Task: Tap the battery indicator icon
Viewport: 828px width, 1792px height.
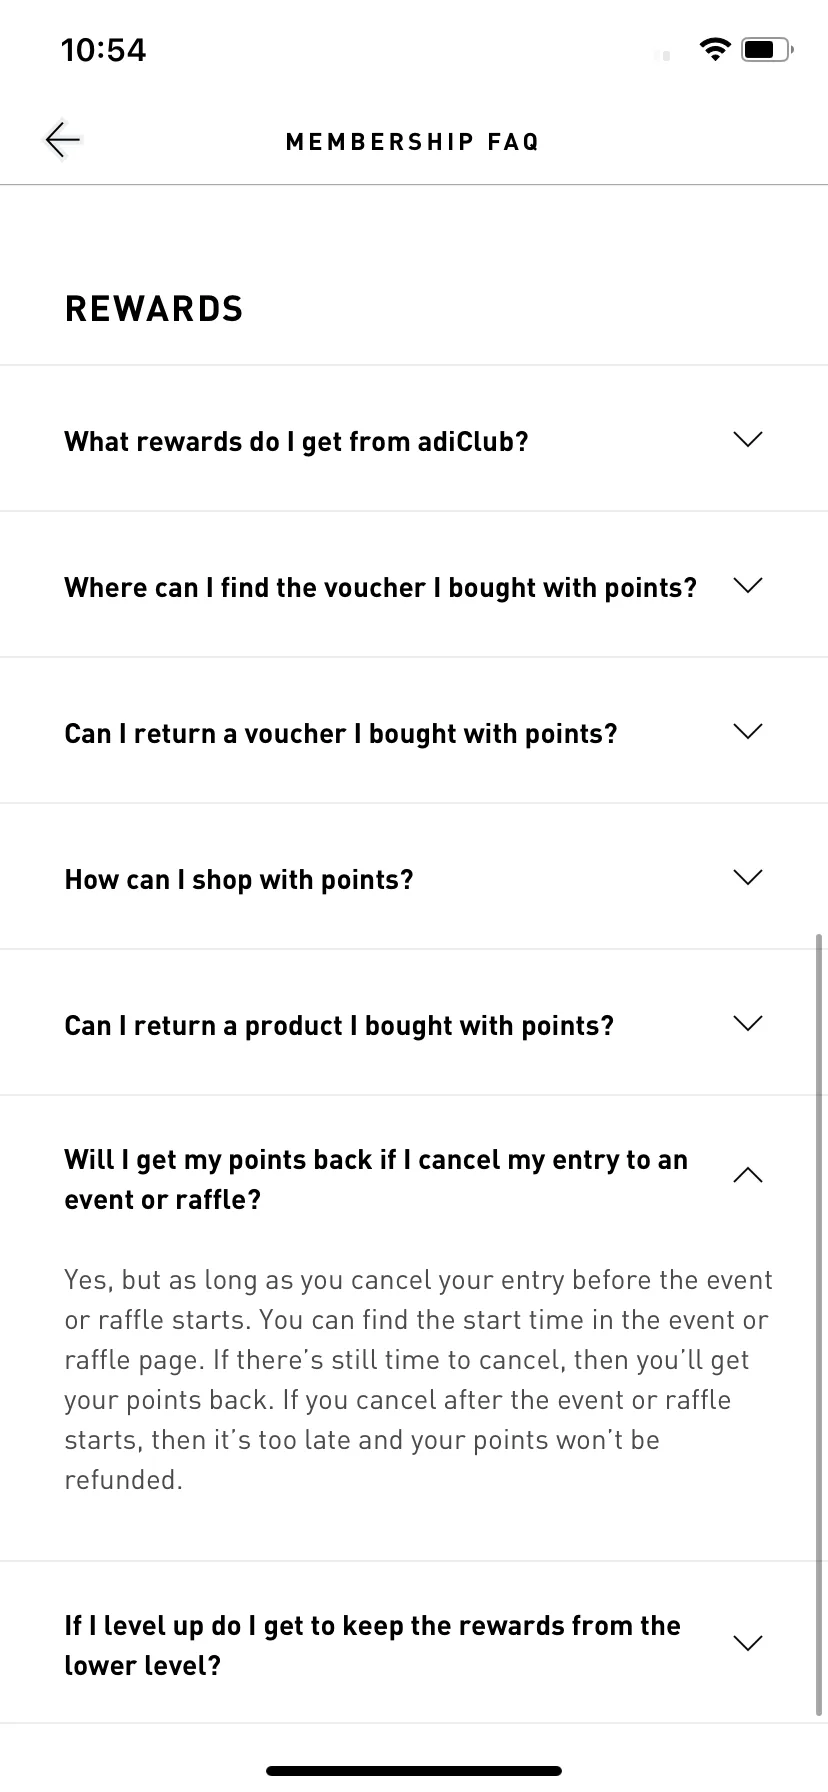Action: click(767, 49)
